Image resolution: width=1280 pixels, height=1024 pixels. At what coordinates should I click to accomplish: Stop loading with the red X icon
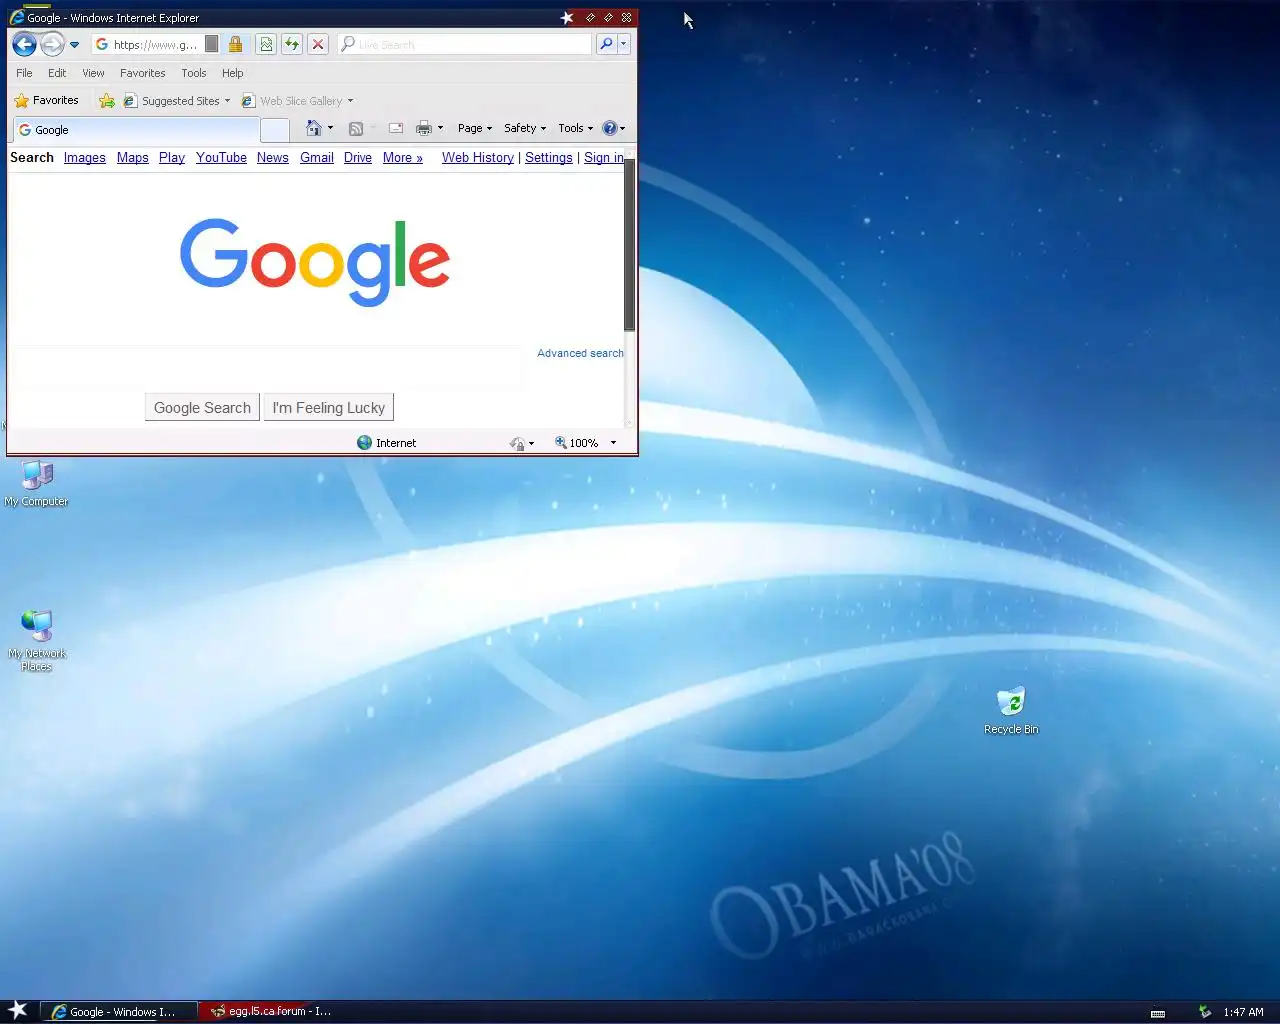point(317,44)
